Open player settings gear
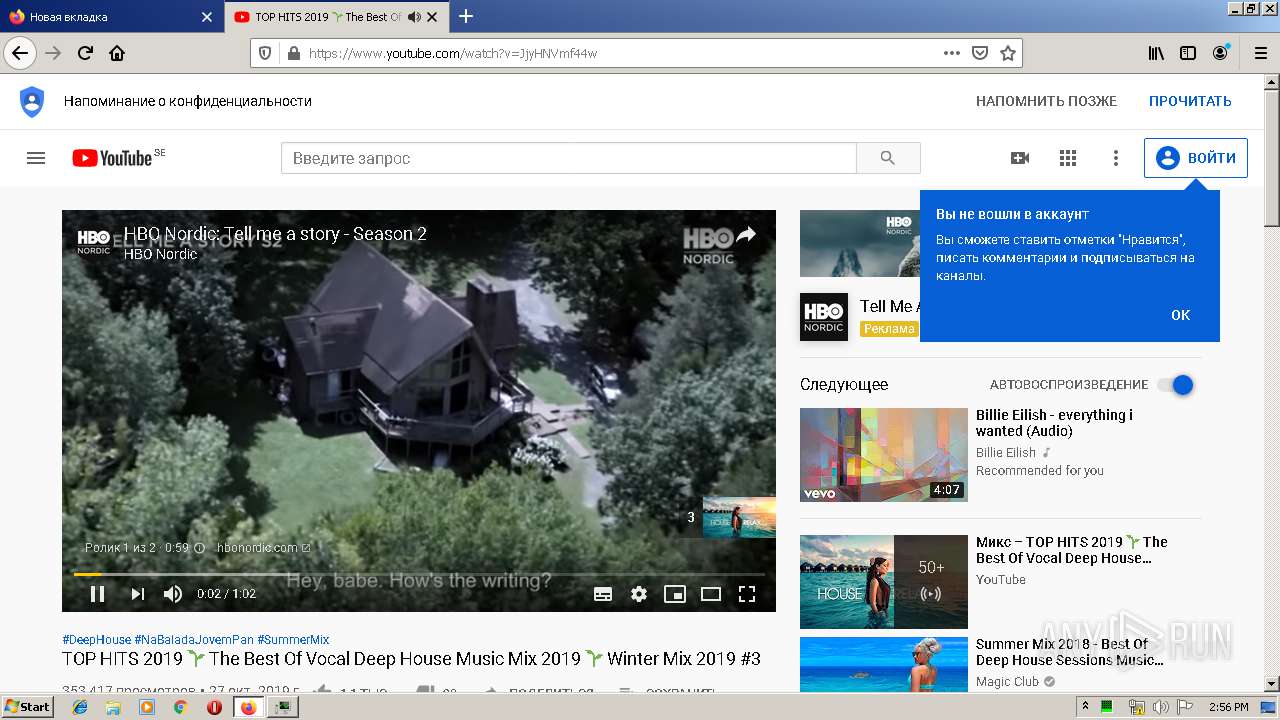Viewport: 1280px width, 720px height. 639,594
